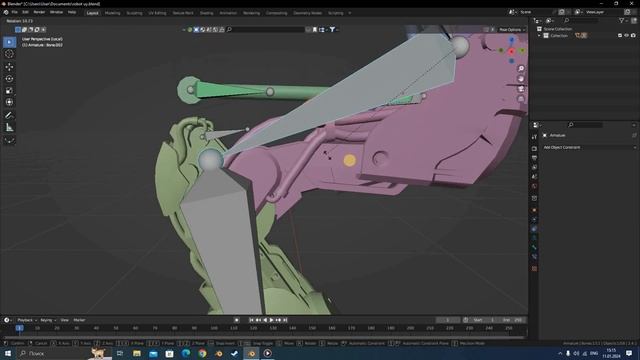Open the Object properties tab icon
Screen dimensions: 640x360
pos(534,210)
